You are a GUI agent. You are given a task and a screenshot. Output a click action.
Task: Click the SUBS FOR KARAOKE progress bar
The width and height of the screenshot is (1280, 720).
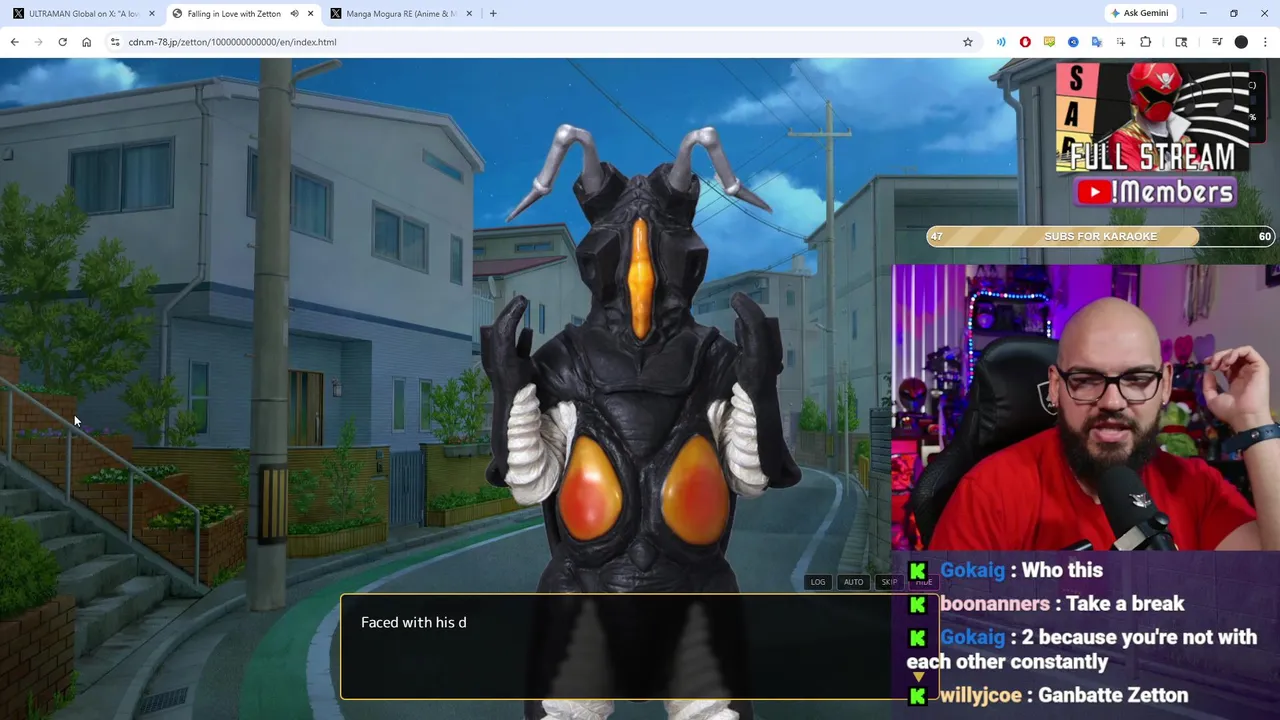tap(1100, 236)
